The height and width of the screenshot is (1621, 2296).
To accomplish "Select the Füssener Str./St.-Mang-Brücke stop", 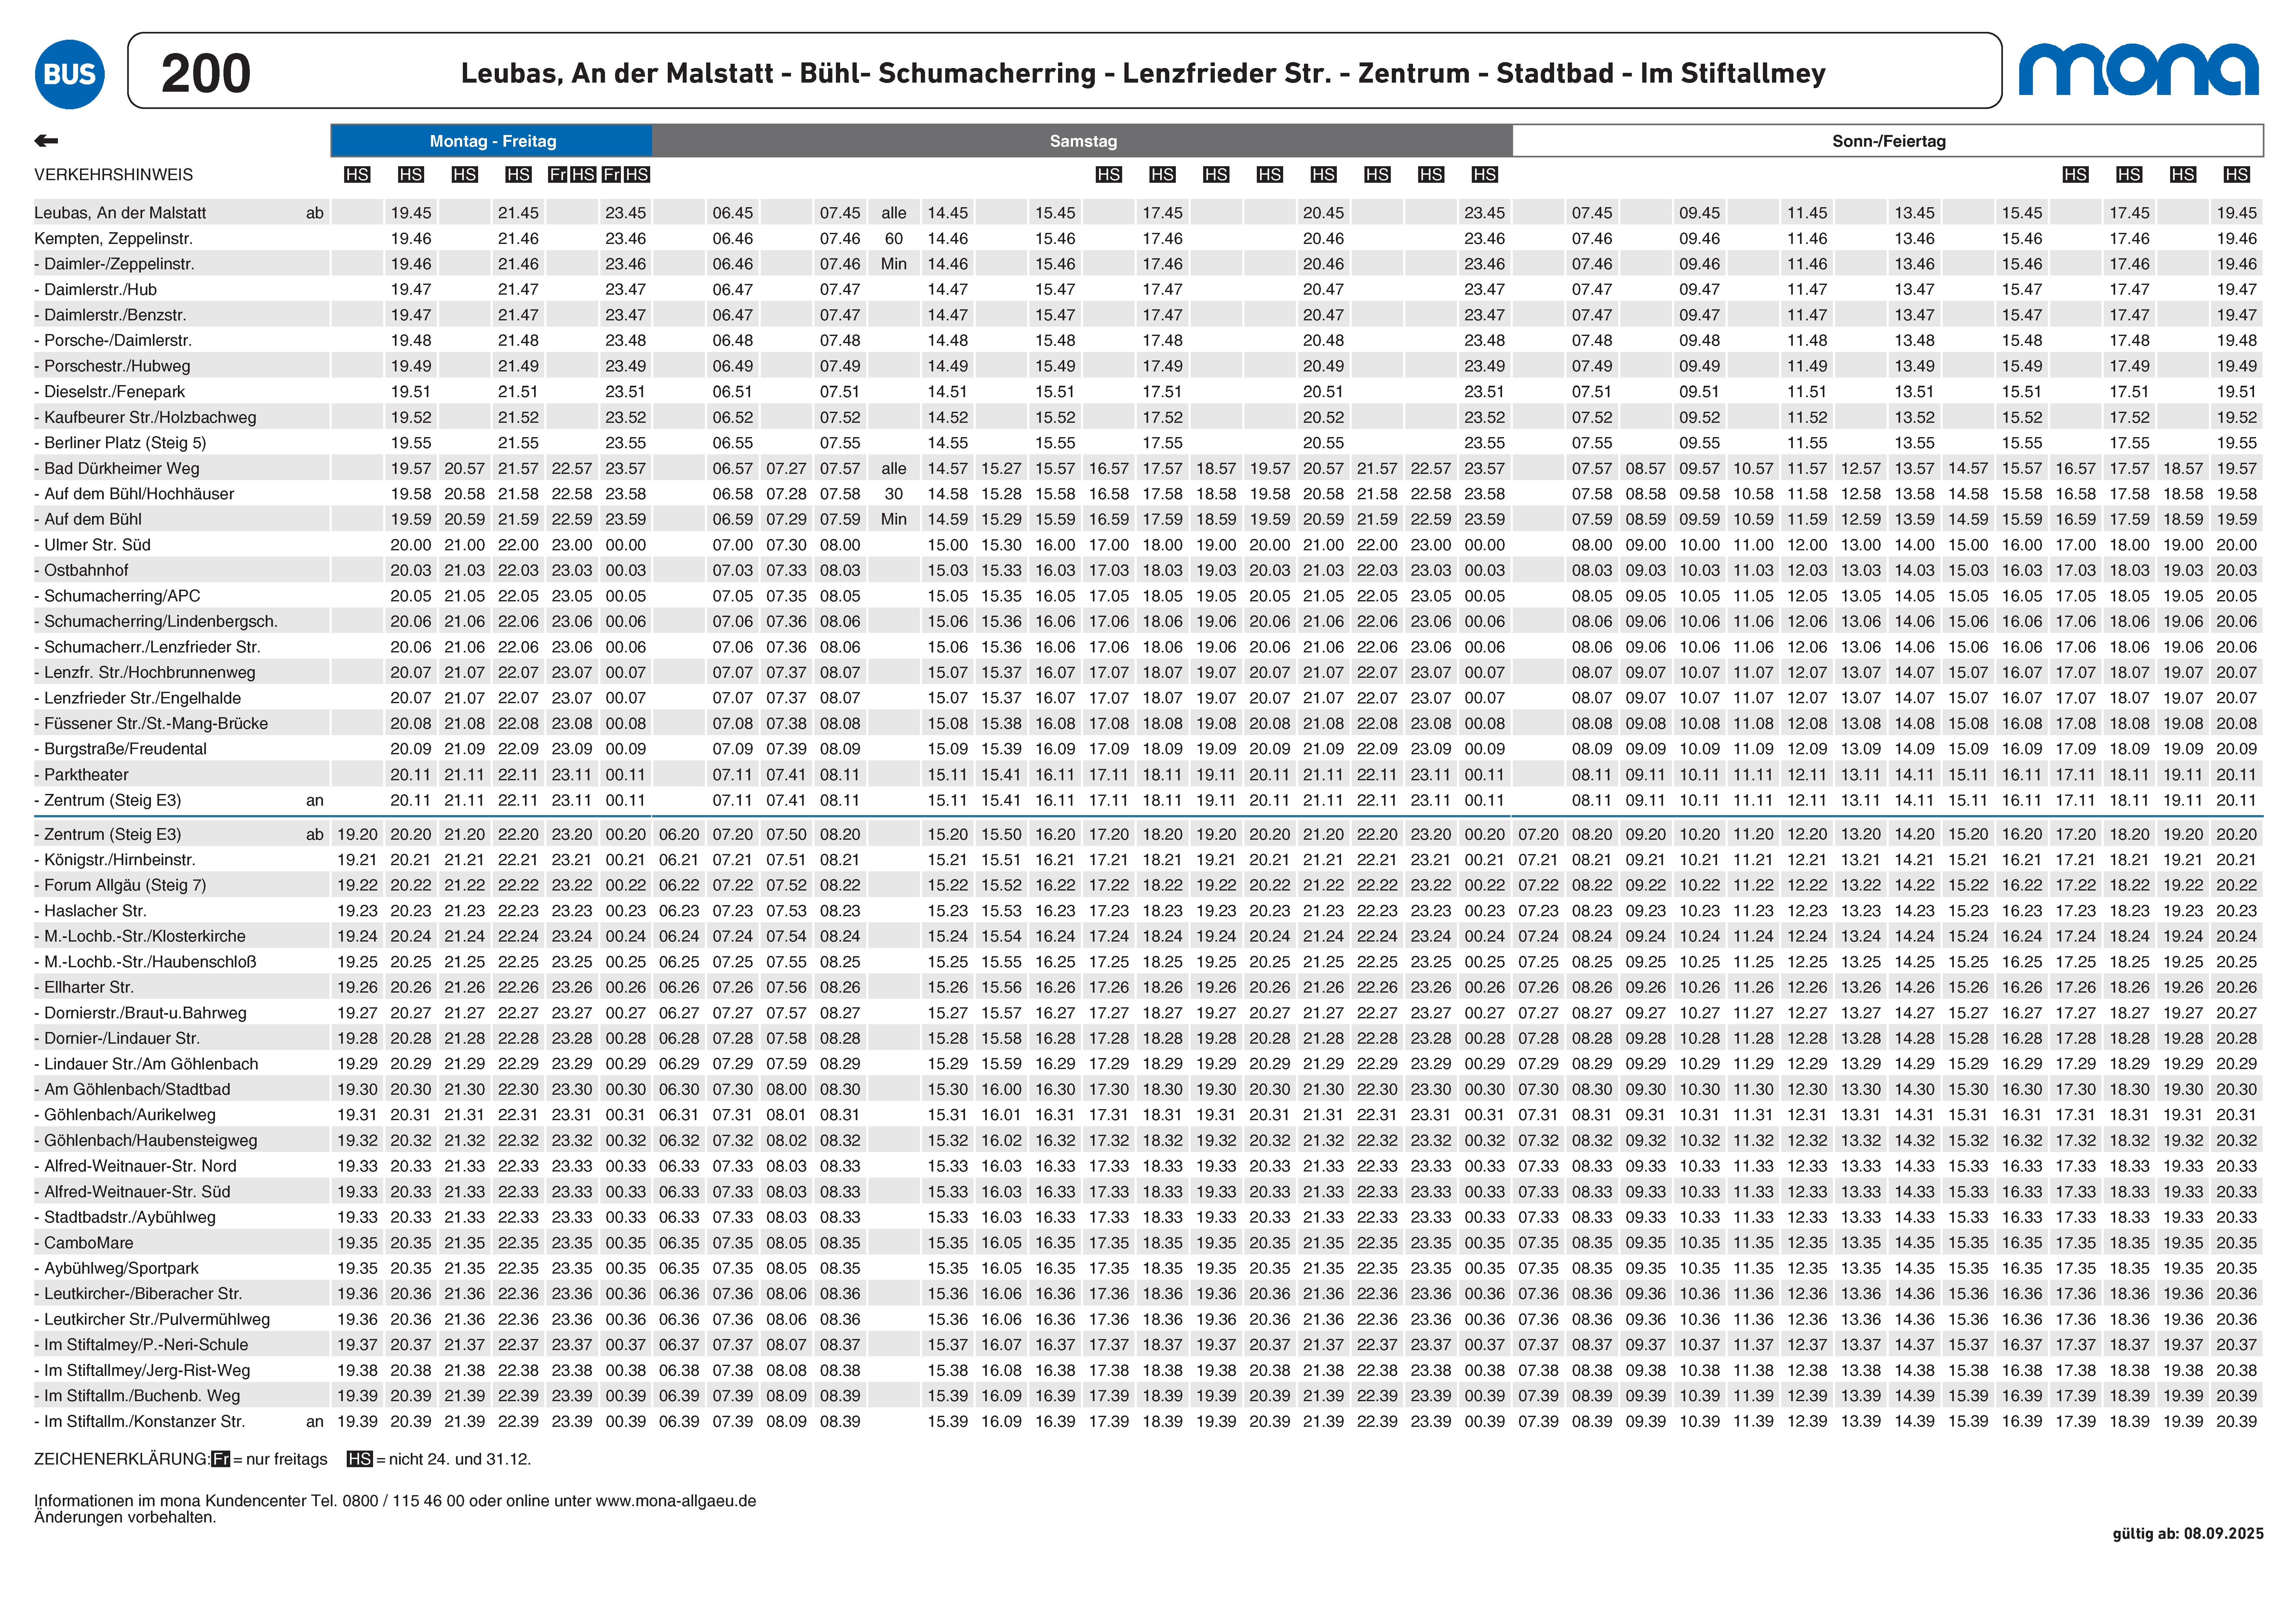I will pyautogui.click(x=151, y=724).
